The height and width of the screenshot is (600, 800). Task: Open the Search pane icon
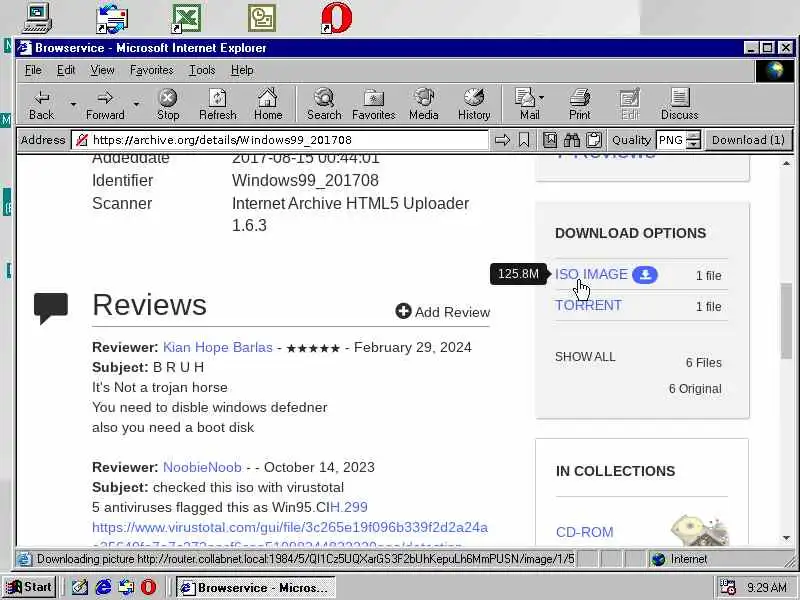[x=324, y=105]
